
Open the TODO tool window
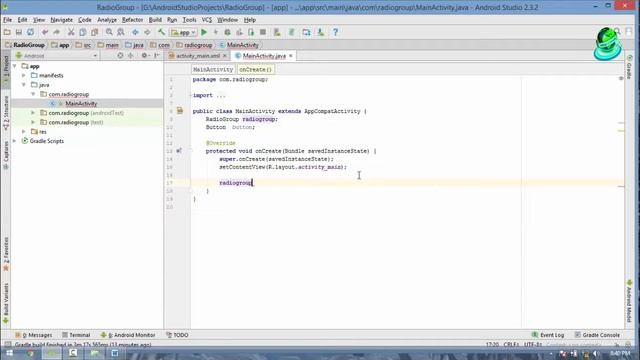click(x=177, y=335)
